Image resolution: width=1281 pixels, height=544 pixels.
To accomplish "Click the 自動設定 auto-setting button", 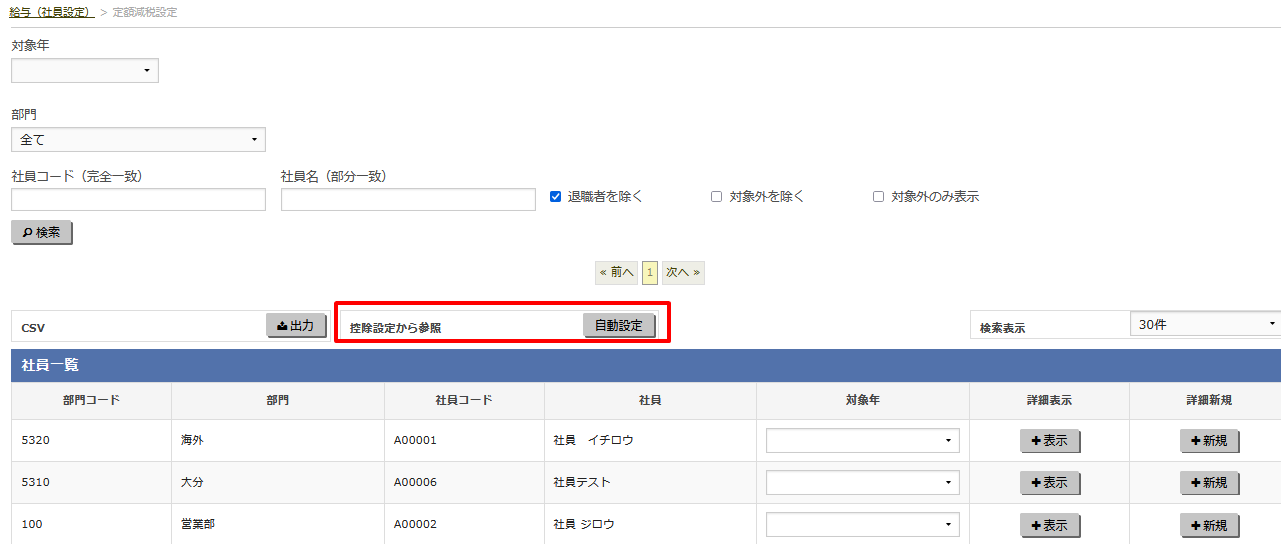I will [x=619, y=326].
